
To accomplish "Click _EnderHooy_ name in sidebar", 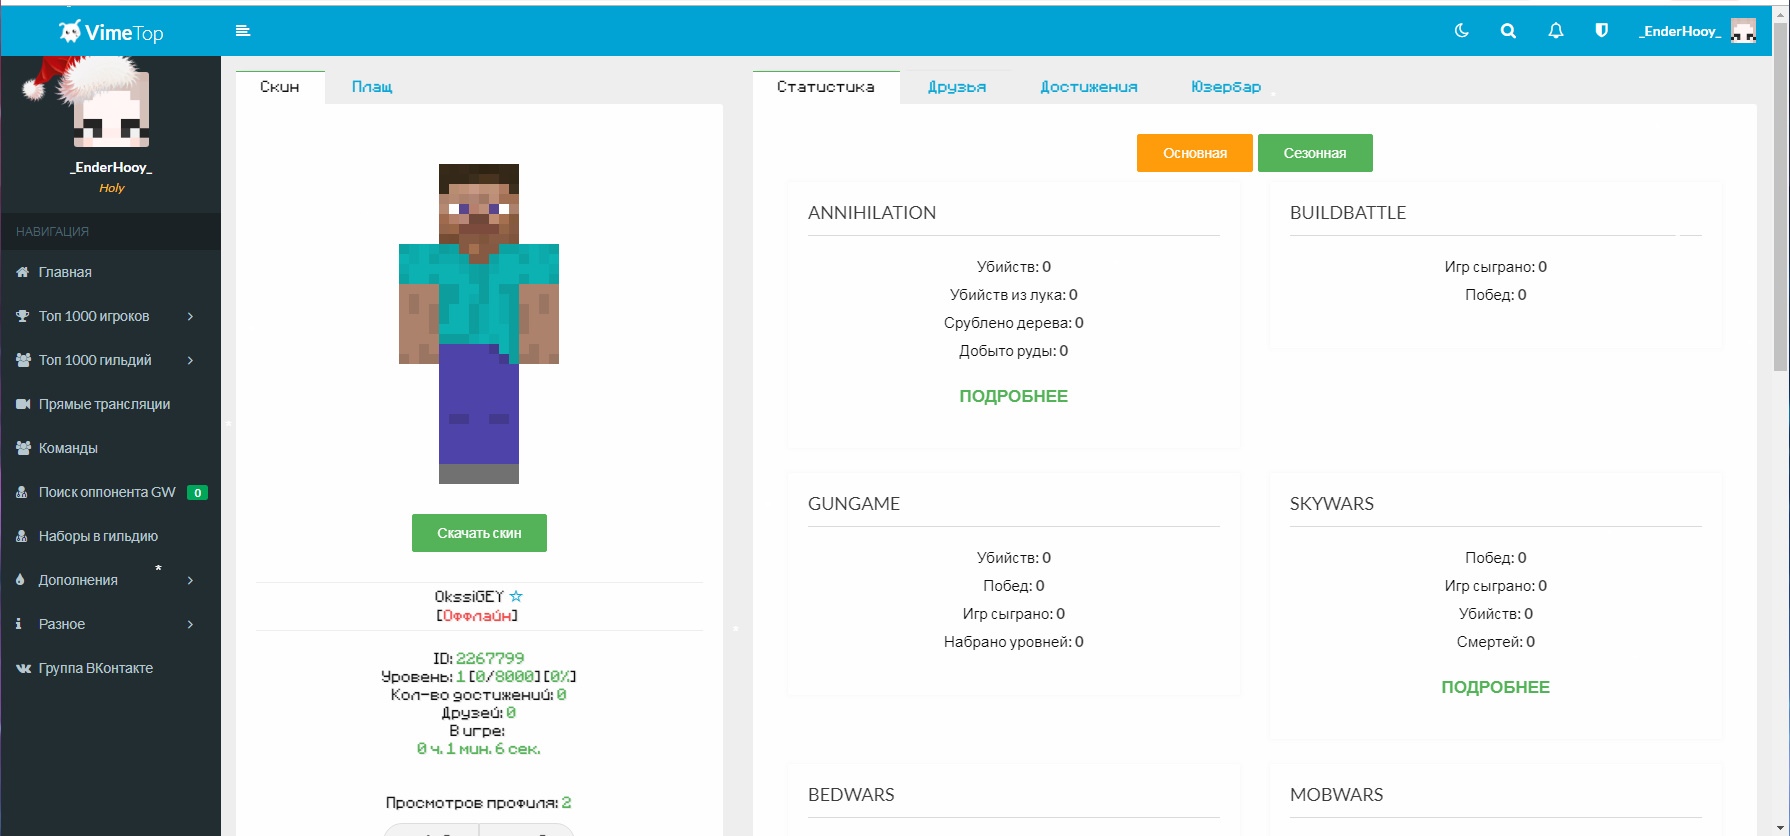I will (111, 167).
